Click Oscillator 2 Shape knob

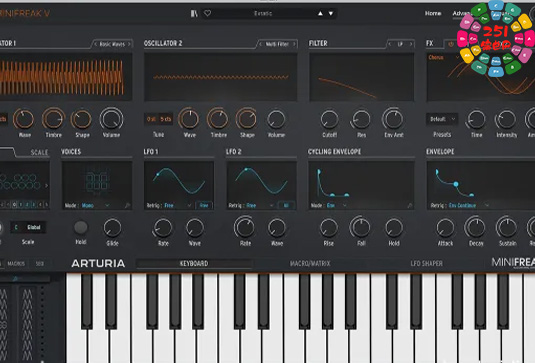[247, 119]
